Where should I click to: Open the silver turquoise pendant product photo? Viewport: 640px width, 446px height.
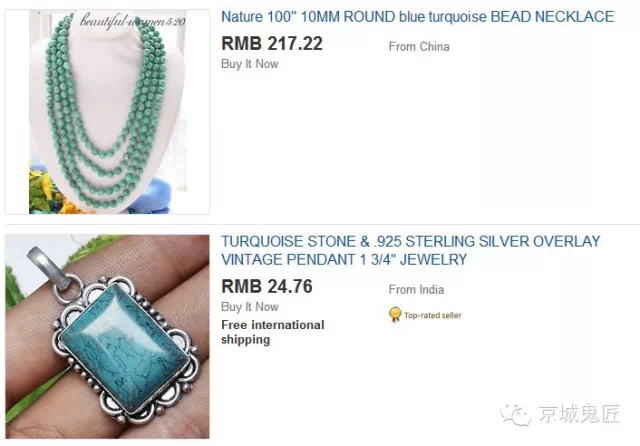coord(107,337)
